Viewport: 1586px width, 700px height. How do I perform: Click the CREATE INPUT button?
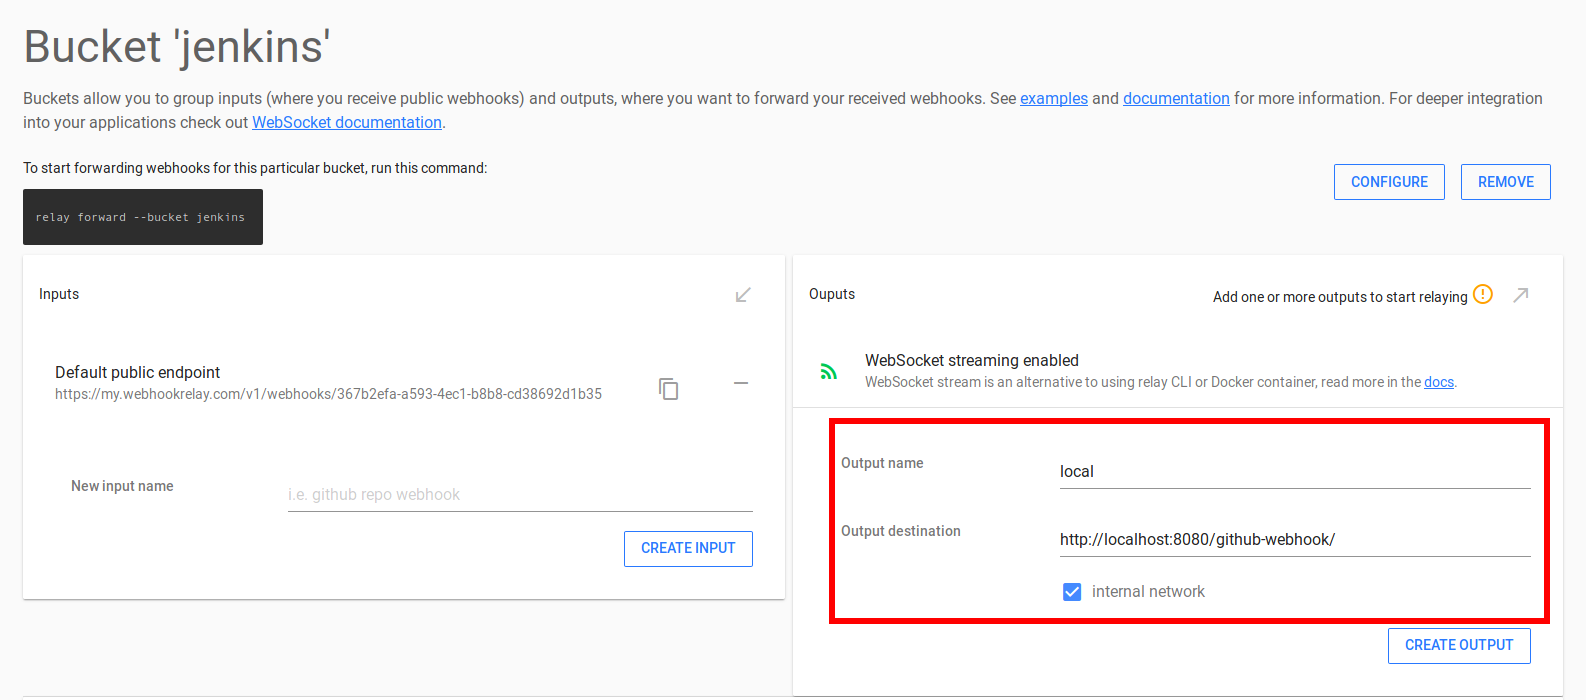coord(688,549)
